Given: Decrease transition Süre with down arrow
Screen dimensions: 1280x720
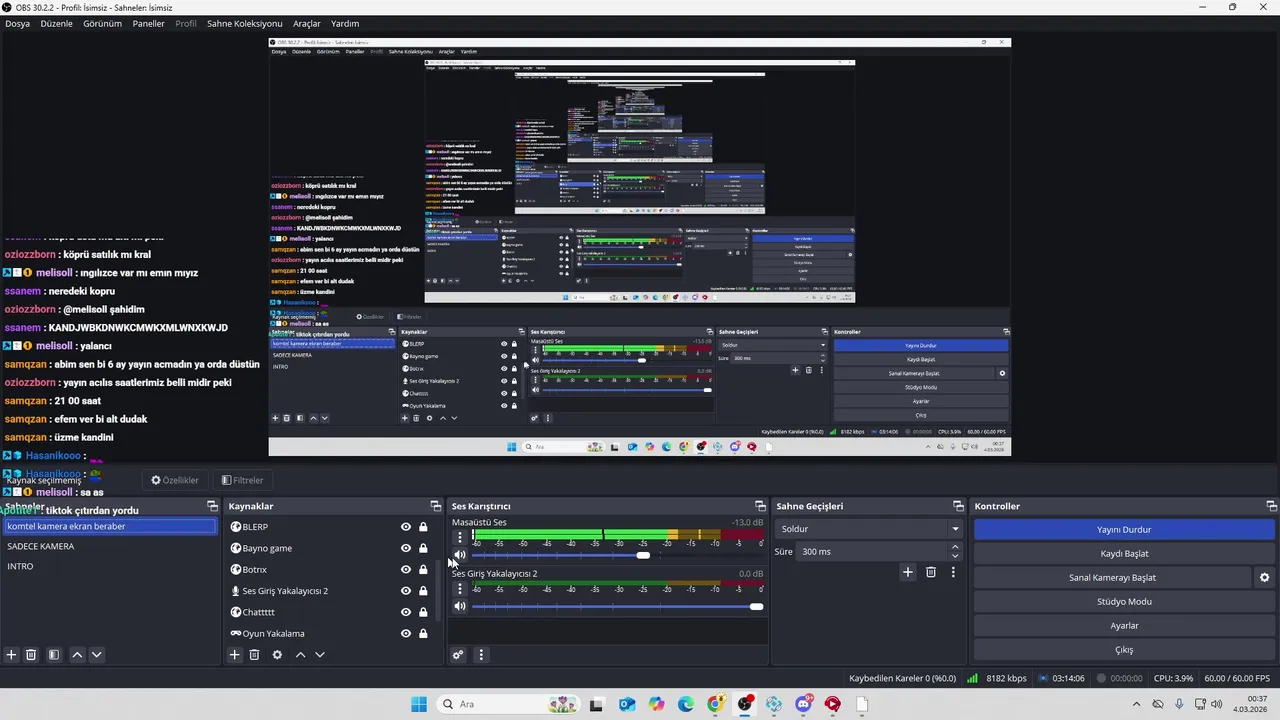Looking at the screenshot, I should pyautogui.click(x=955, y=556).
